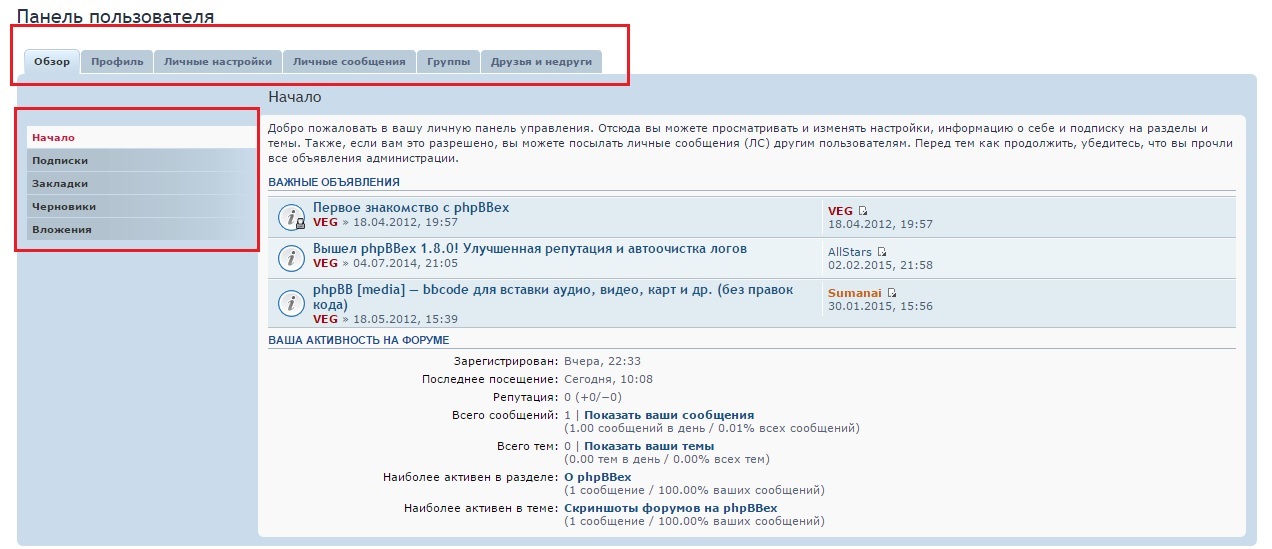Open Подписки in the sidebar menu
Viewport: 1272px width, 549px height.
coord(60,160)
